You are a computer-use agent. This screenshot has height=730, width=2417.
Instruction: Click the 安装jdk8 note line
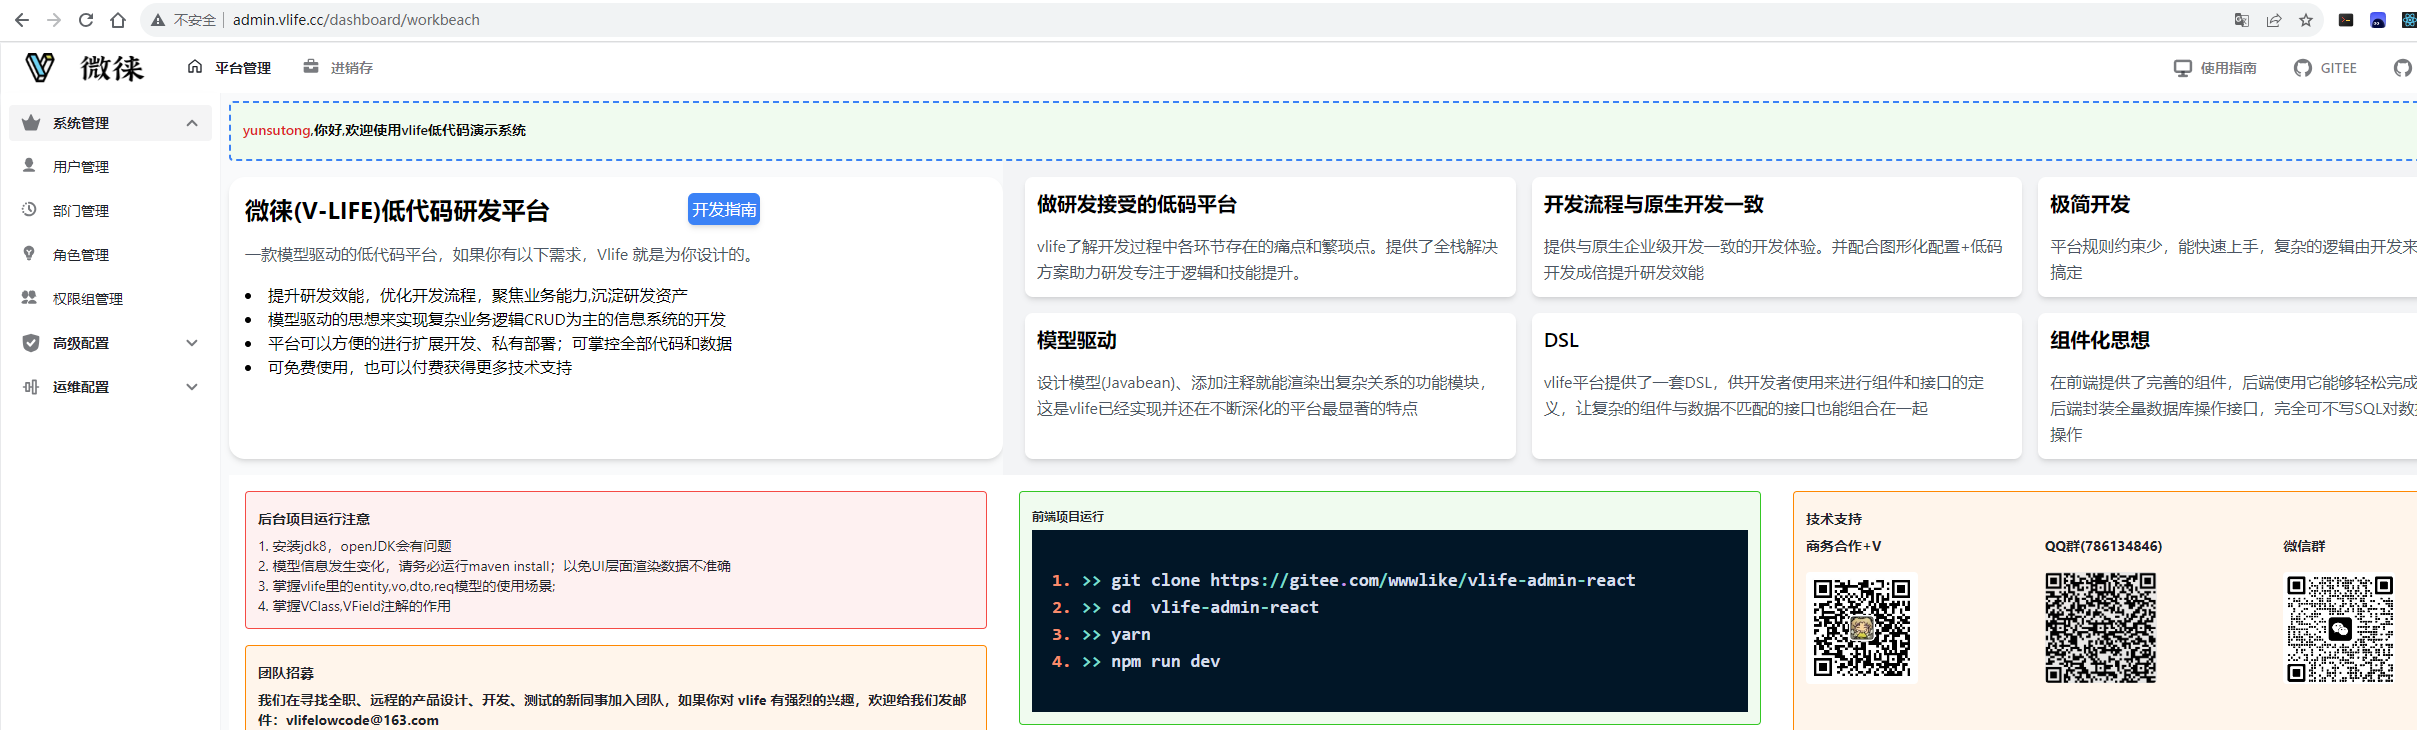pos(355,546)
